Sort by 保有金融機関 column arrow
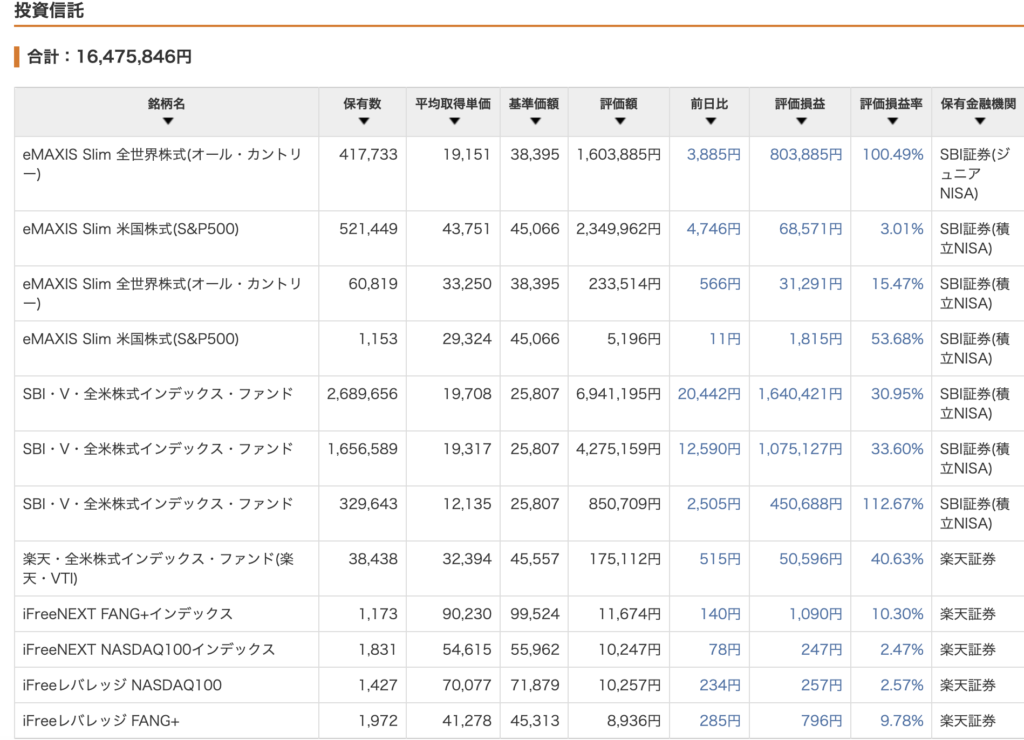Viewport: 1024px width, 740px height. (980, 121)
